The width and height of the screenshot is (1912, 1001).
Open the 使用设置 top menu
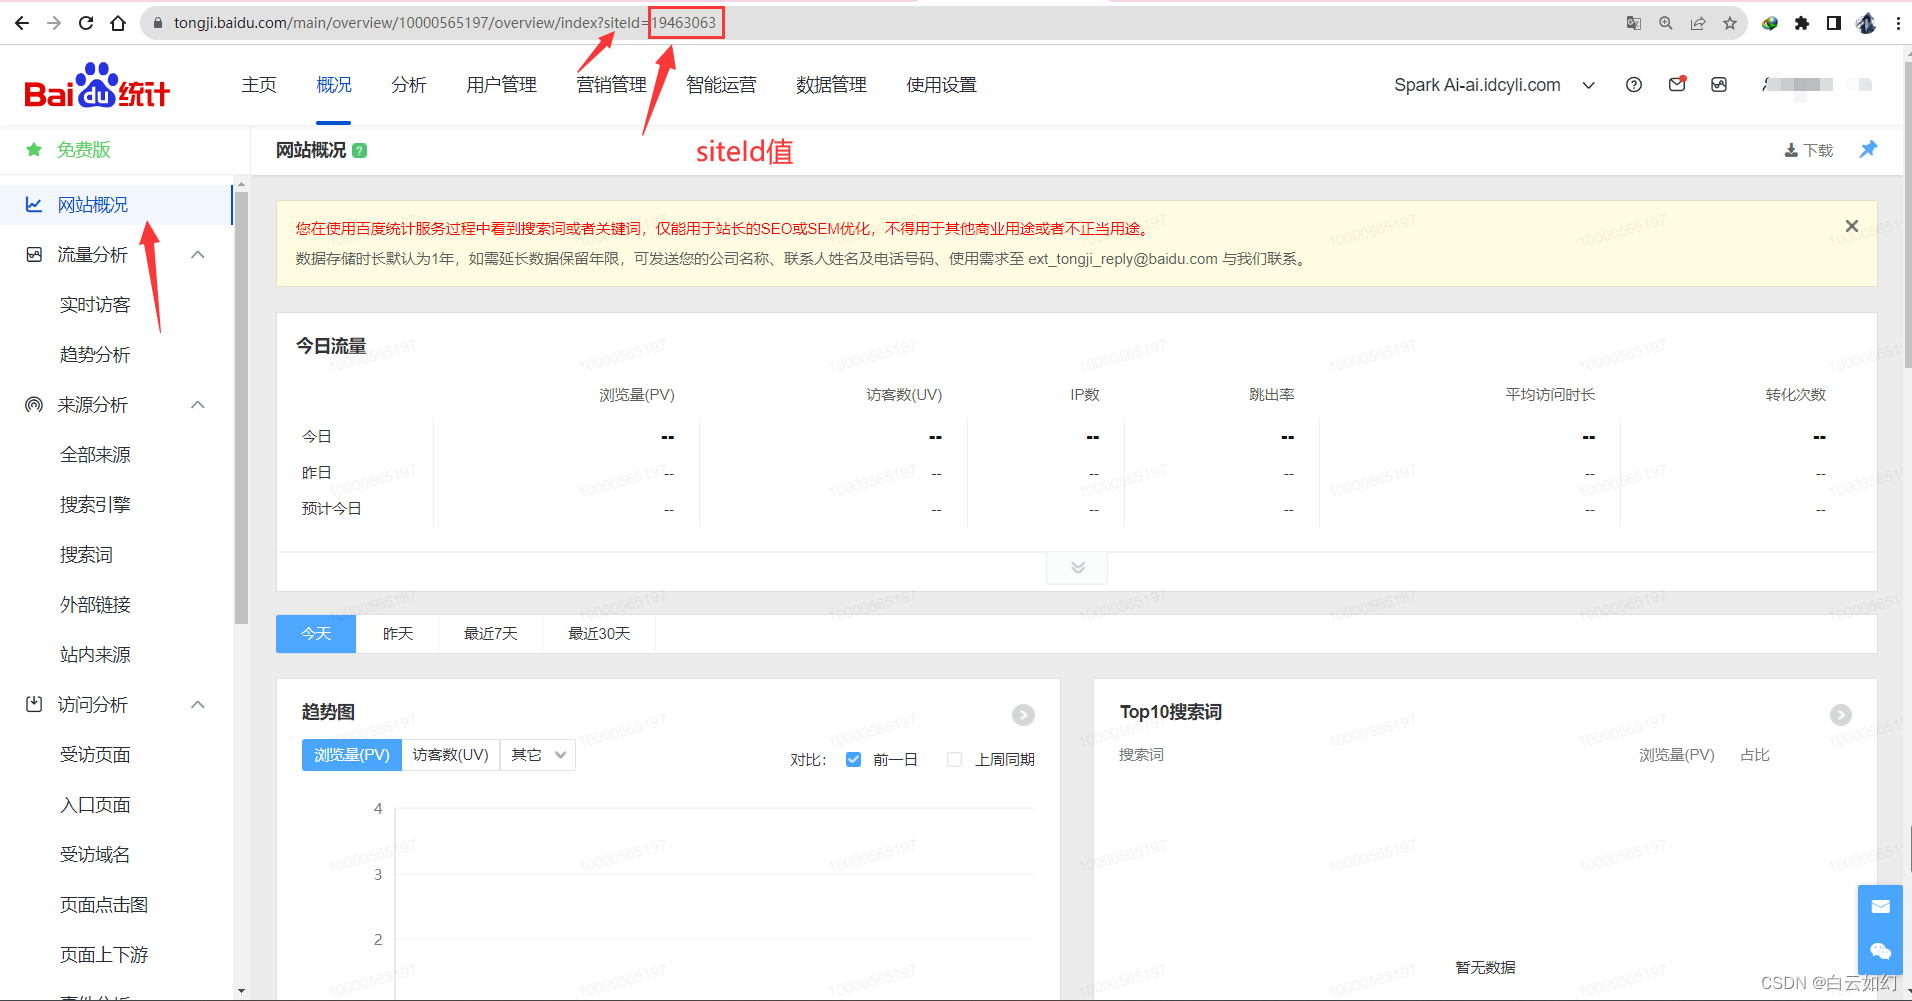click(x=942, y=85)
